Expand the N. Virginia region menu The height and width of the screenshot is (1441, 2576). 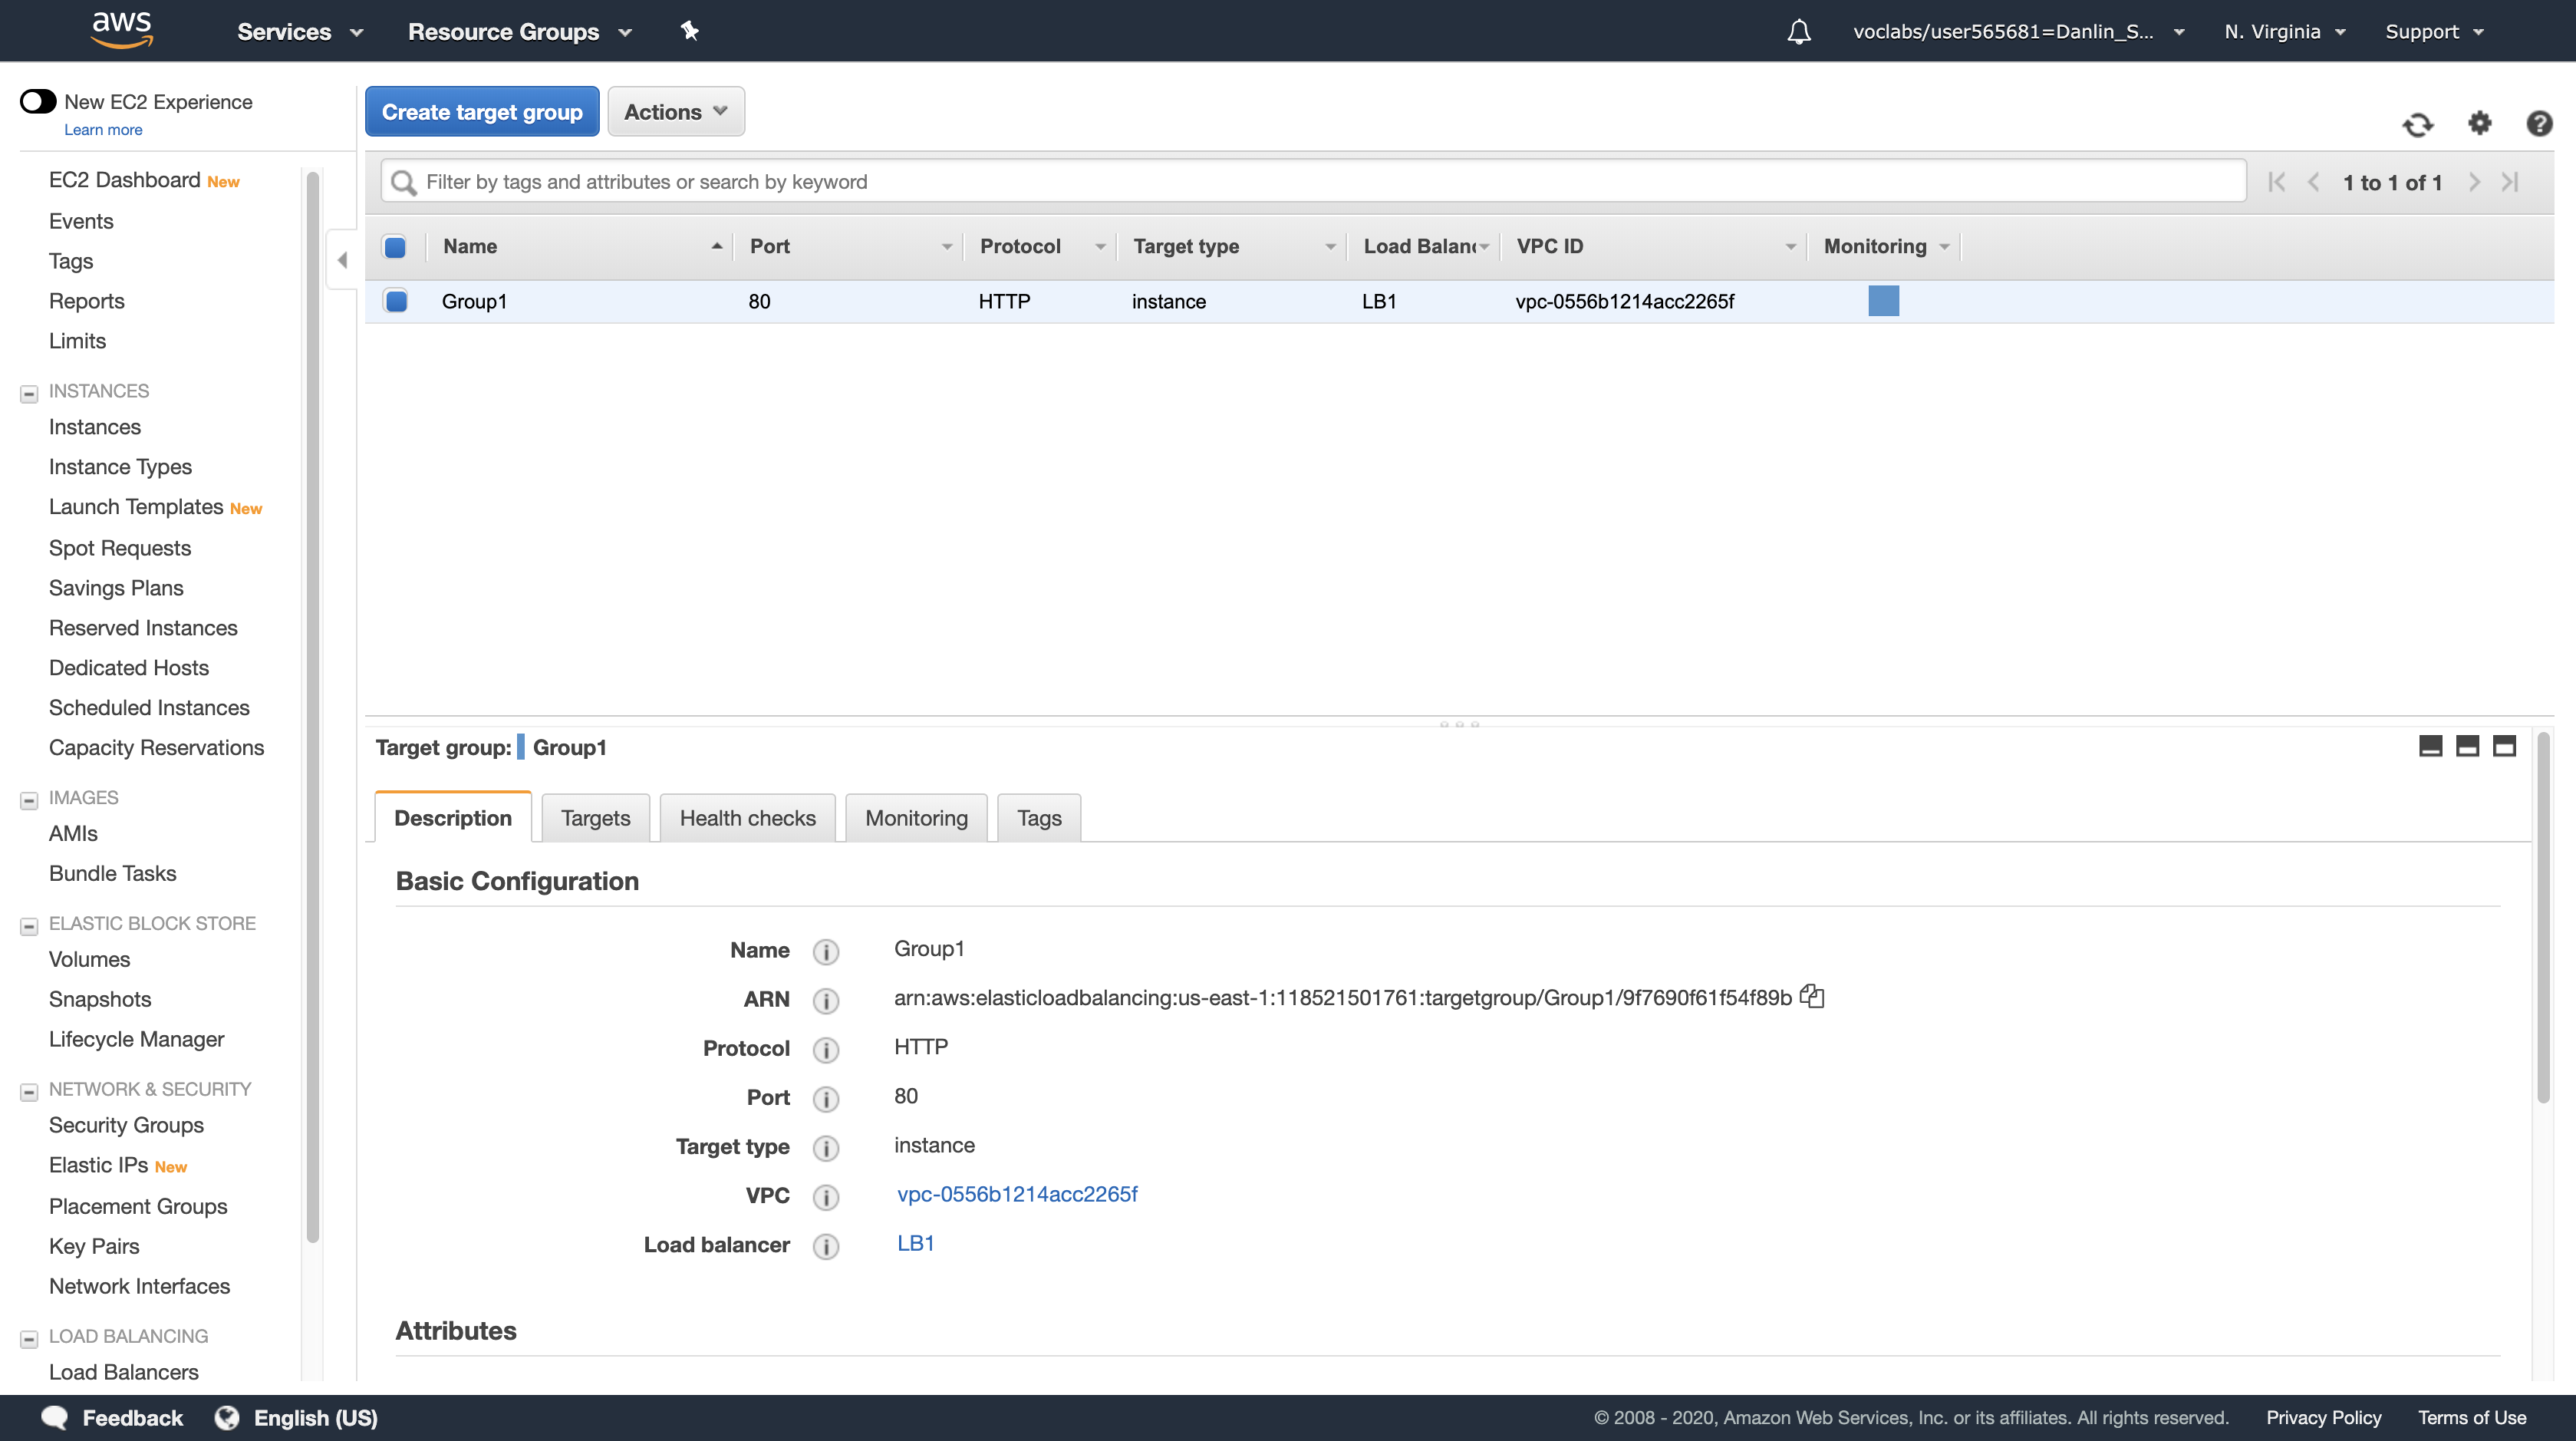pos(2284,32)
